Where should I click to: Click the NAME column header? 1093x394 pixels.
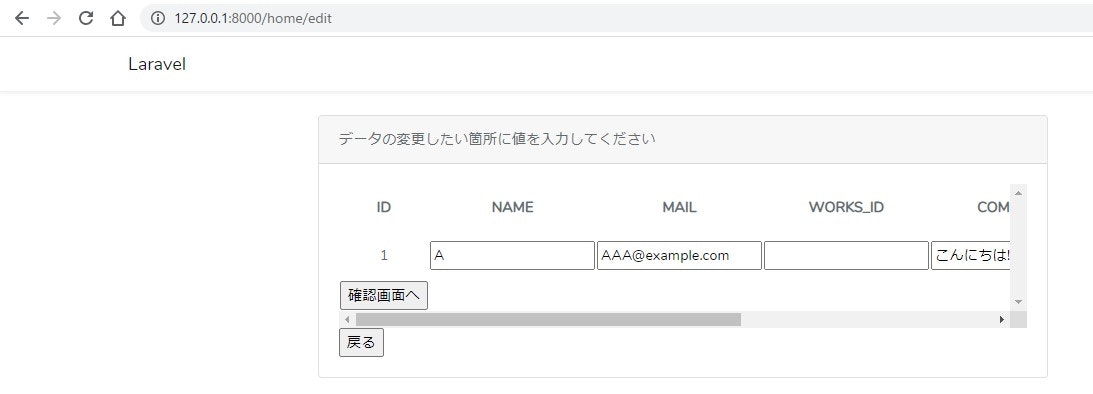512,207
